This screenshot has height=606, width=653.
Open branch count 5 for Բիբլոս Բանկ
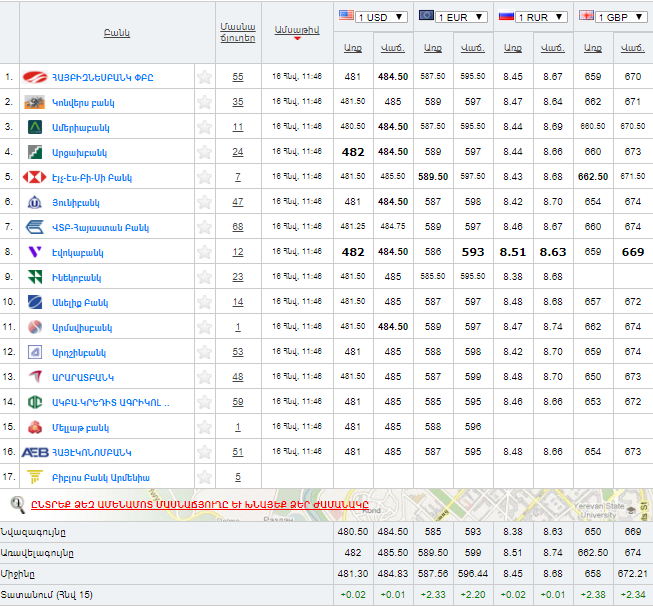pyautogui.click(x=238, y=477)
